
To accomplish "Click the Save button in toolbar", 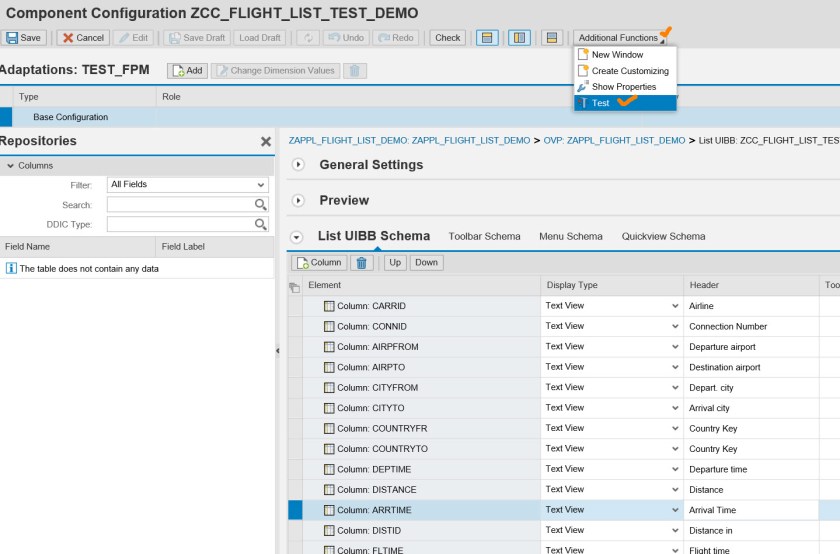I will click(24, 38).
